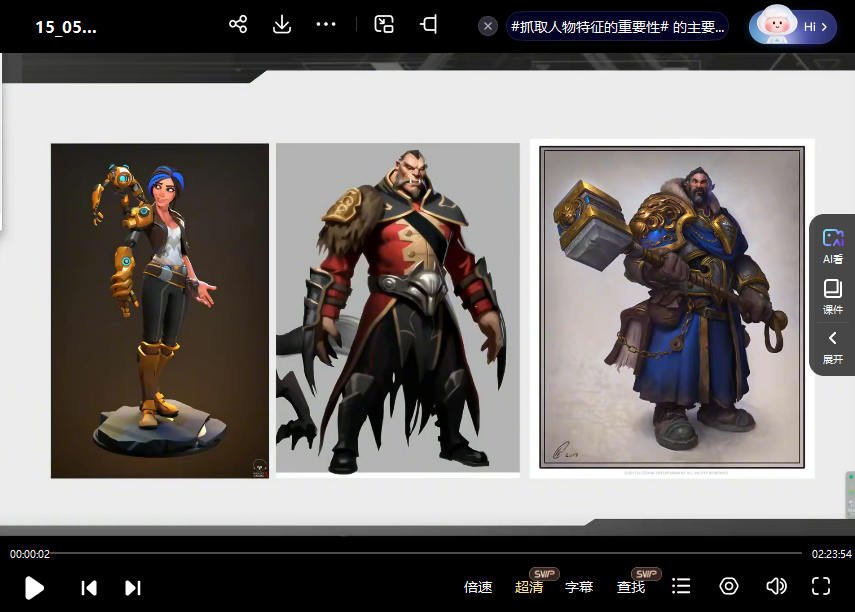Screen dimensions: 855x612
Task: Expand the sidebar with 展开 chevron
Action: pyautogui.click(x=832, y=347)
